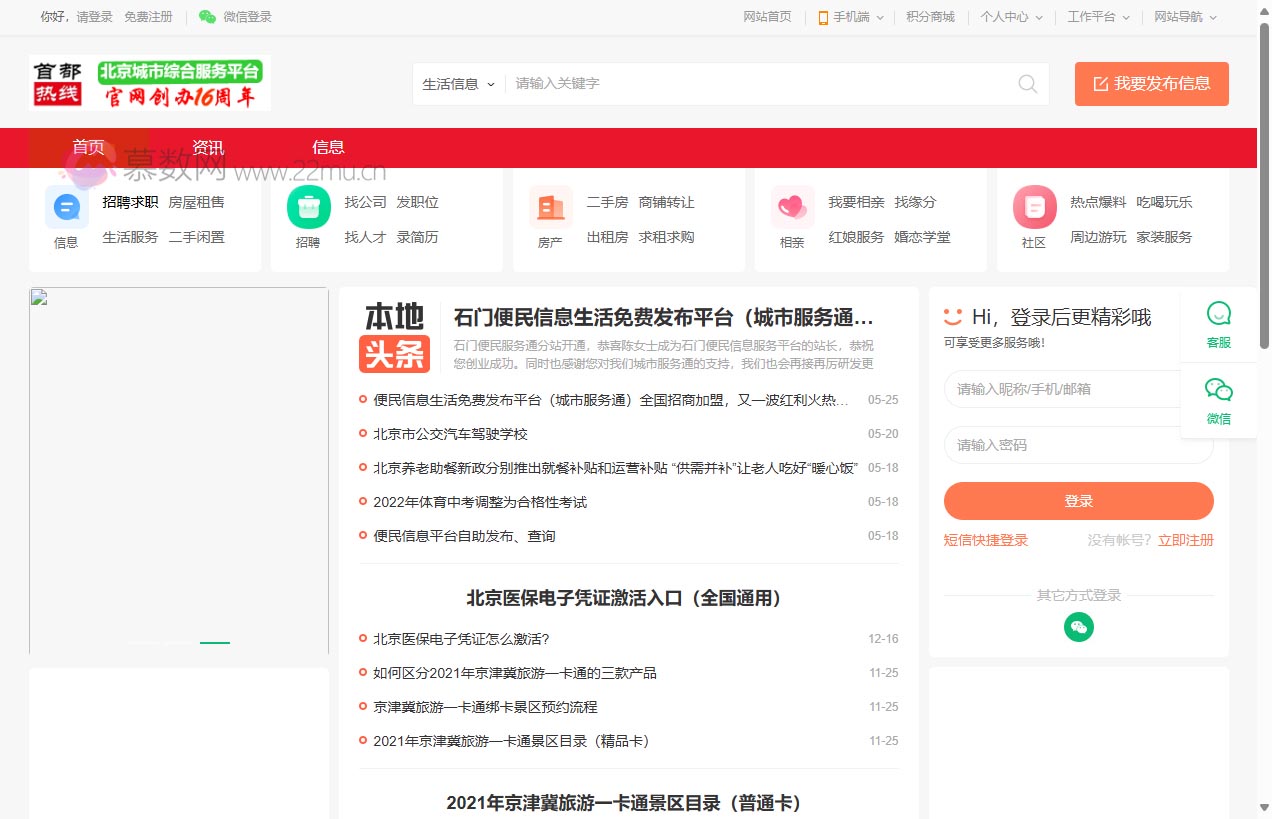This screenshot has height=819, width=1272.
Task: Select the 招聘 (jobs) category icon
Action: (x=308, y=206)
